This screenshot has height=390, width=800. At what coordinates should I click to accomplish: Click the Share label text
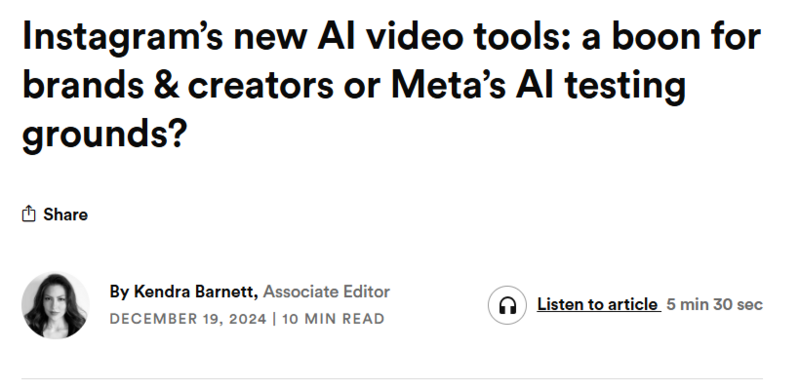[65, 215]
